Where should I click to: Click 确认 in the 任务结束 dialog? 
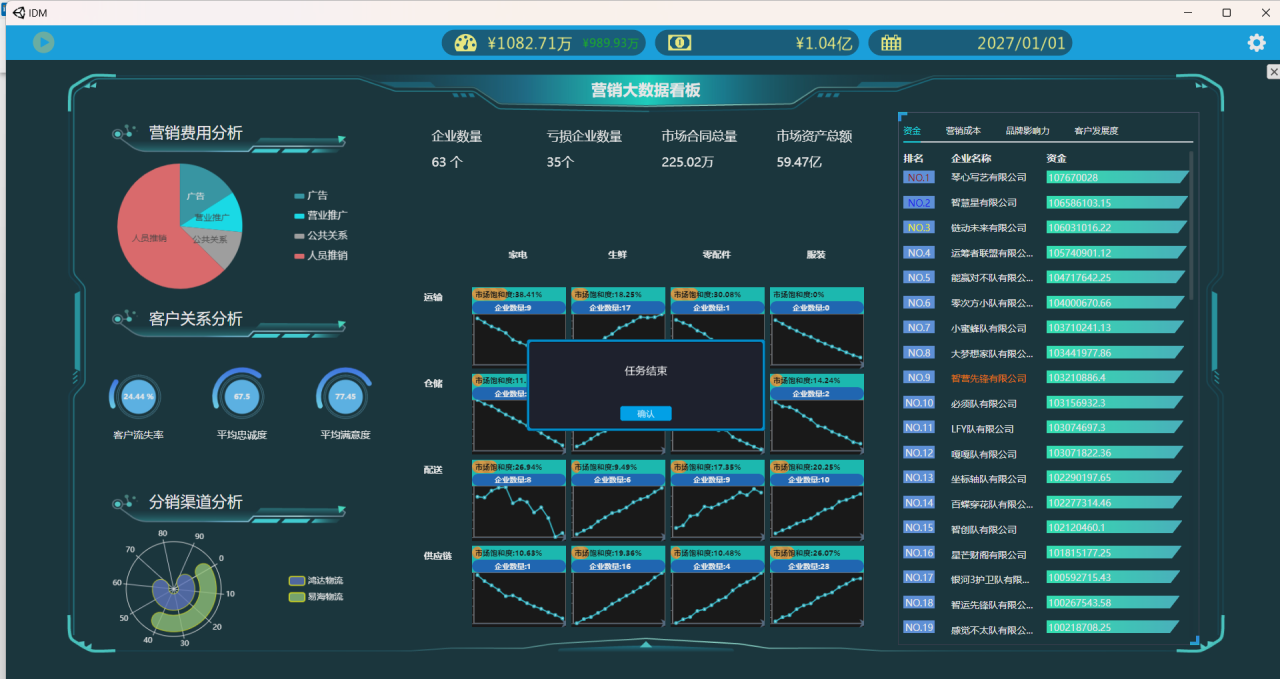point(645,414)
